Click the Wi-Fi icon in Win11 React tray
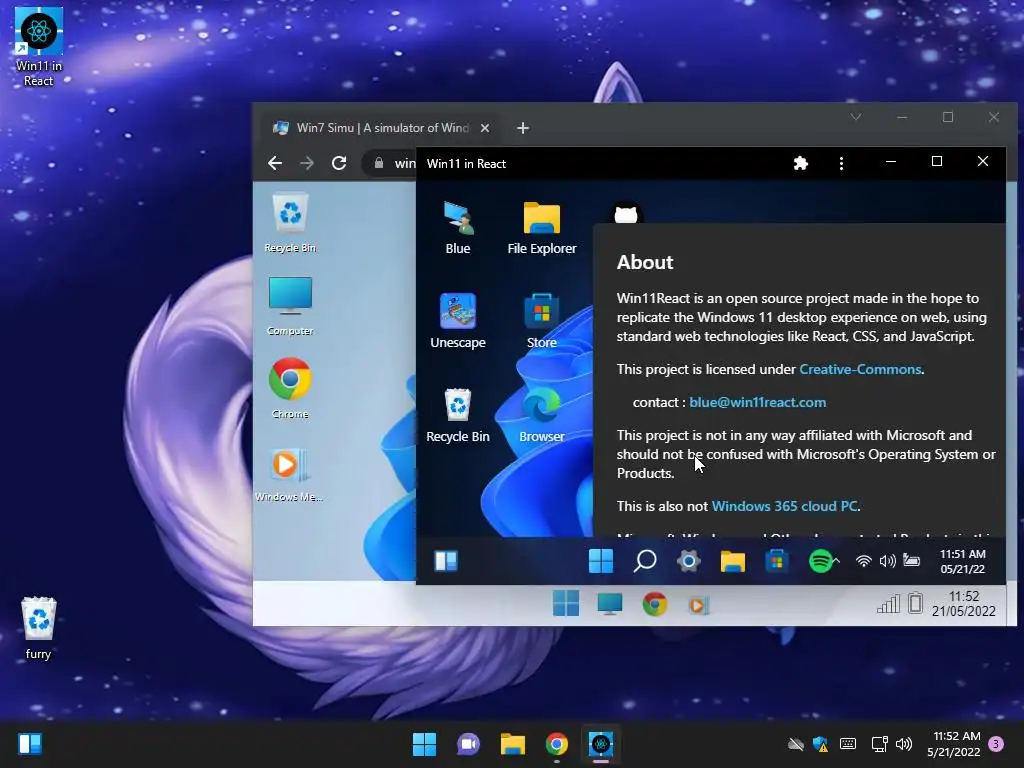1024x768 pixels. pos(863,560)
